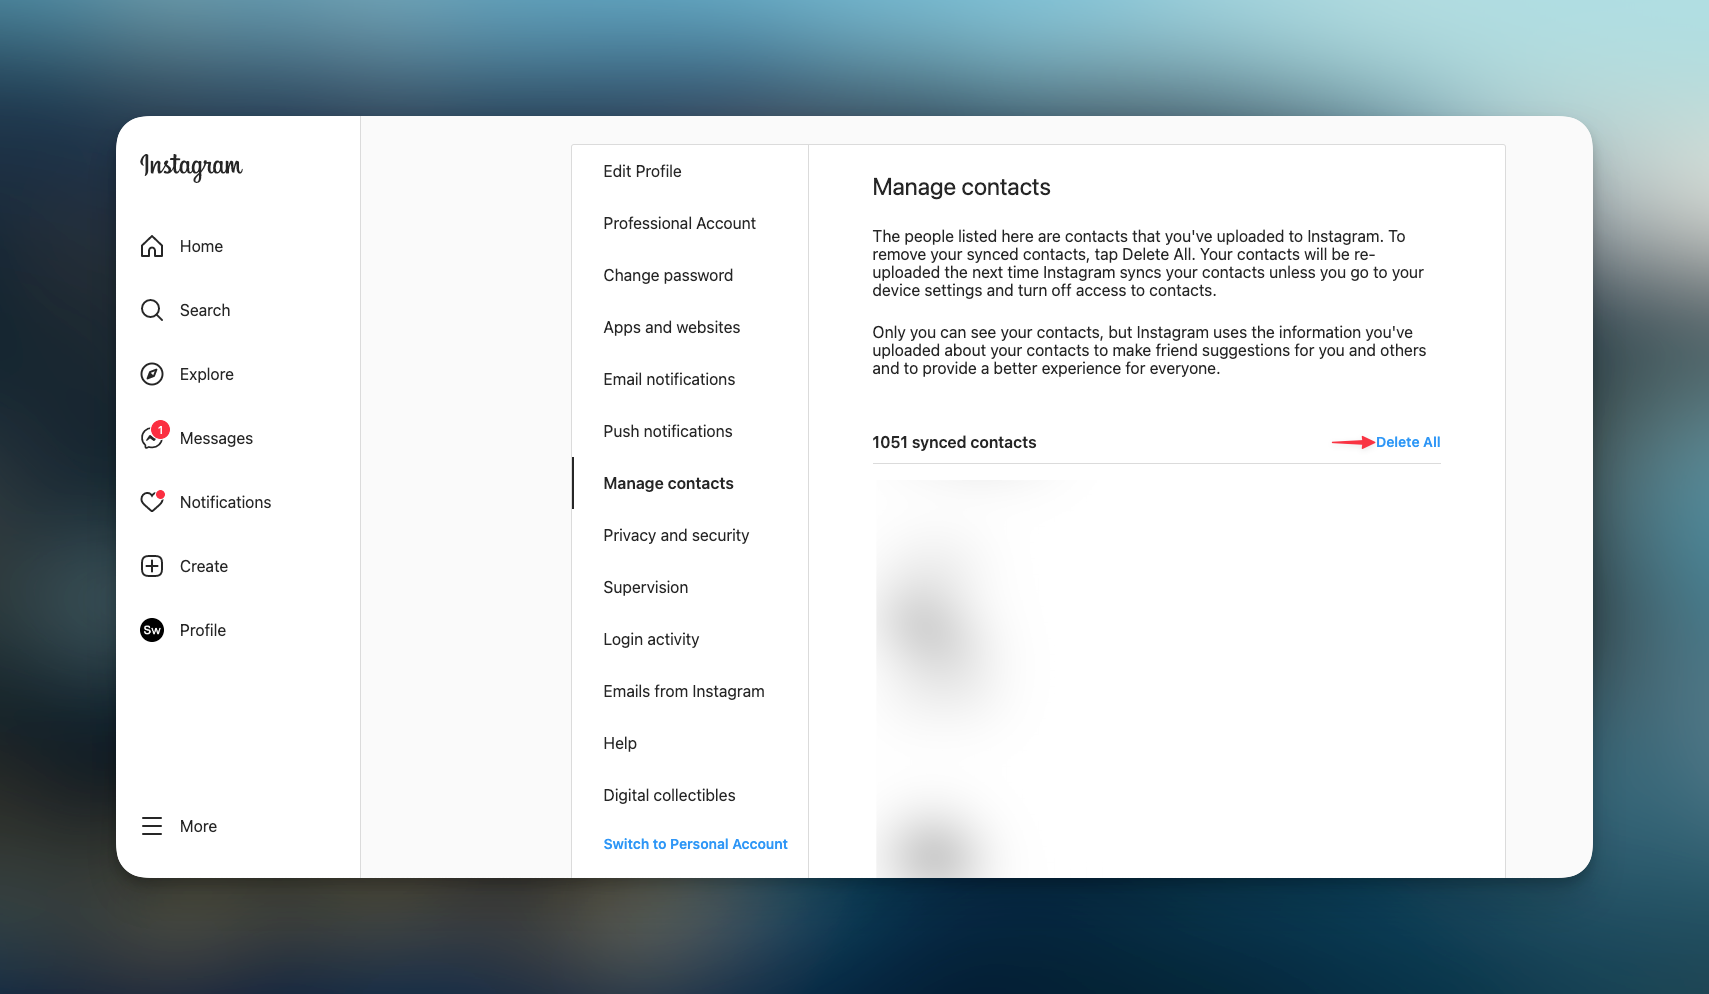Click the Manage contacts heading
This screenshot has height=994, width=1709.
pos(961,187)
